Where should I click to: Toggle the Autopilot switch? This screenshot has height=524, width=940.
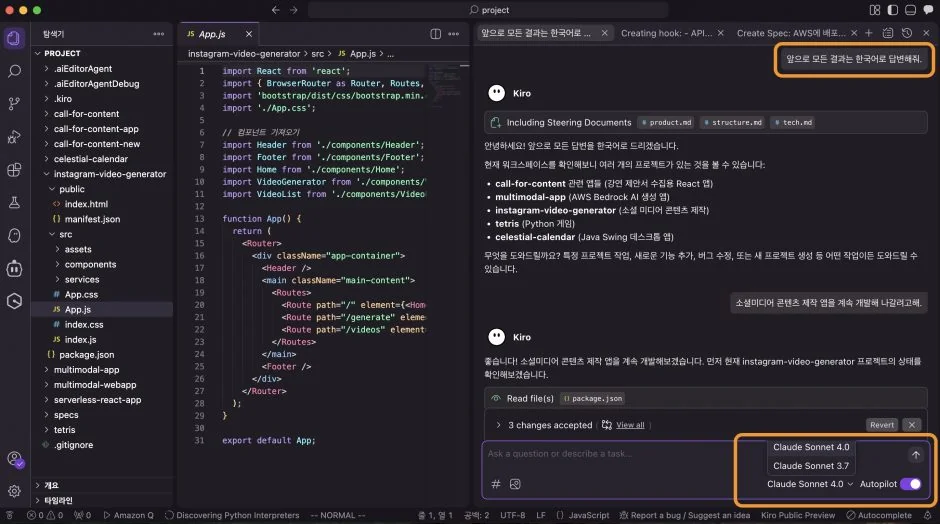click(910, 484)
